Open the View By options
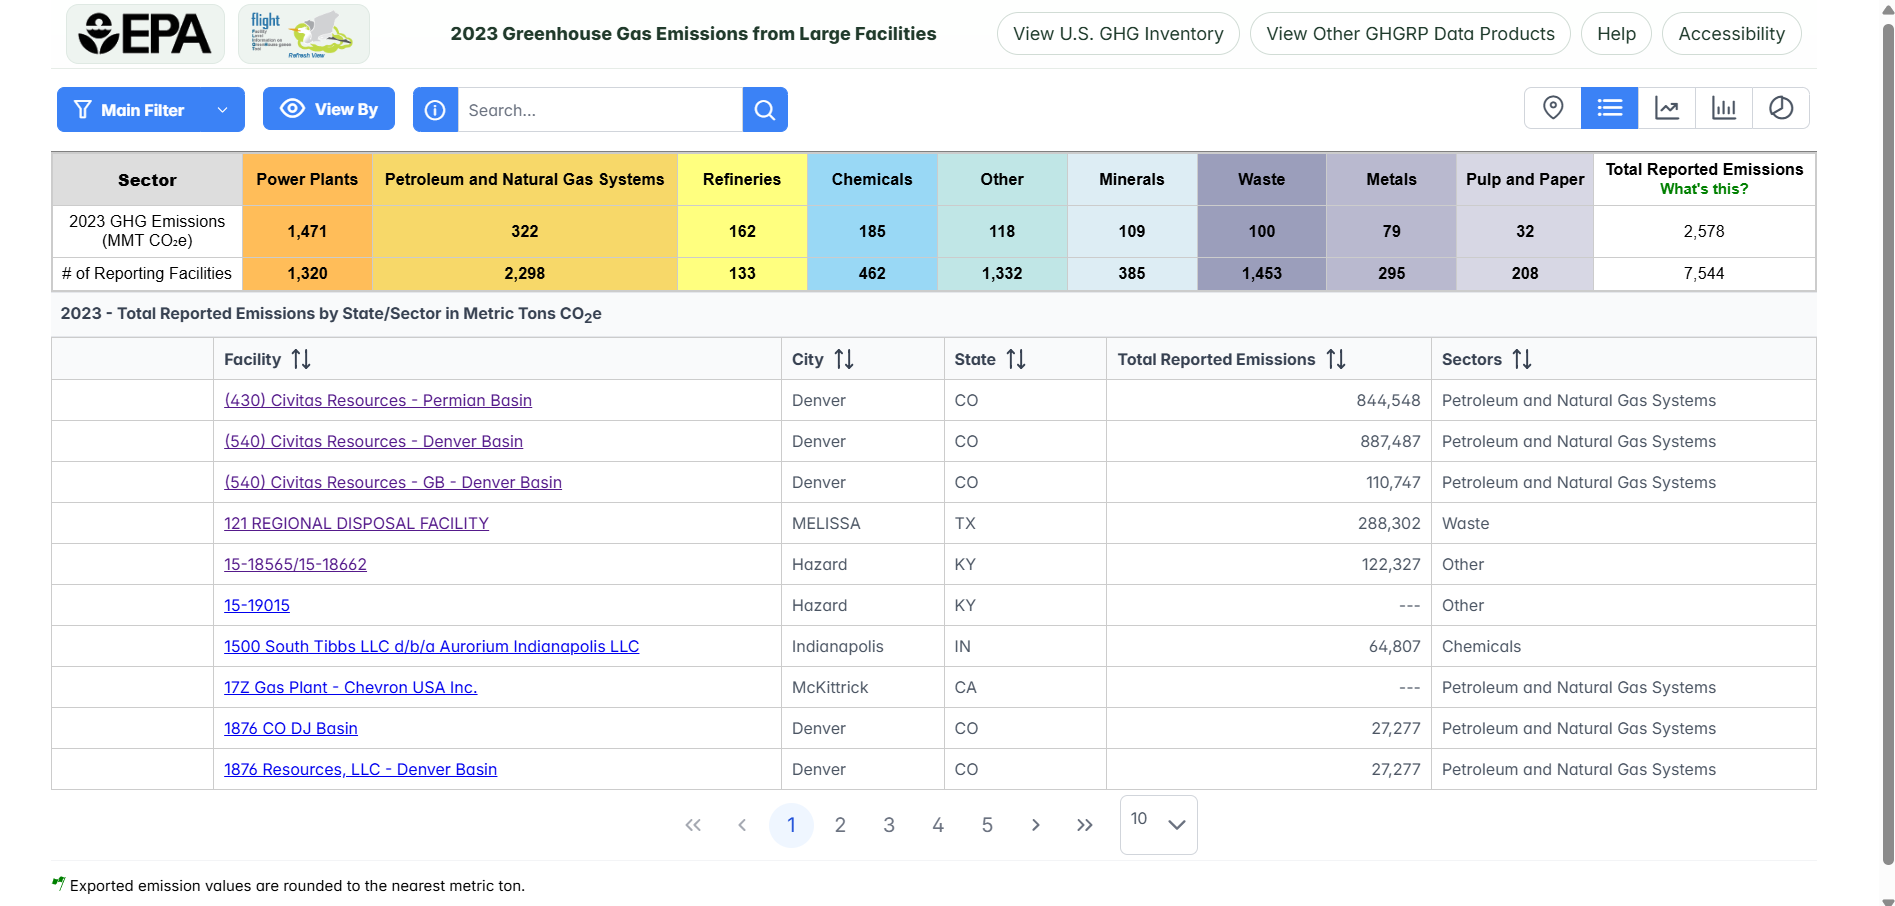The image size is (1895, 906). pyautogui.click(x=329, y=109)
